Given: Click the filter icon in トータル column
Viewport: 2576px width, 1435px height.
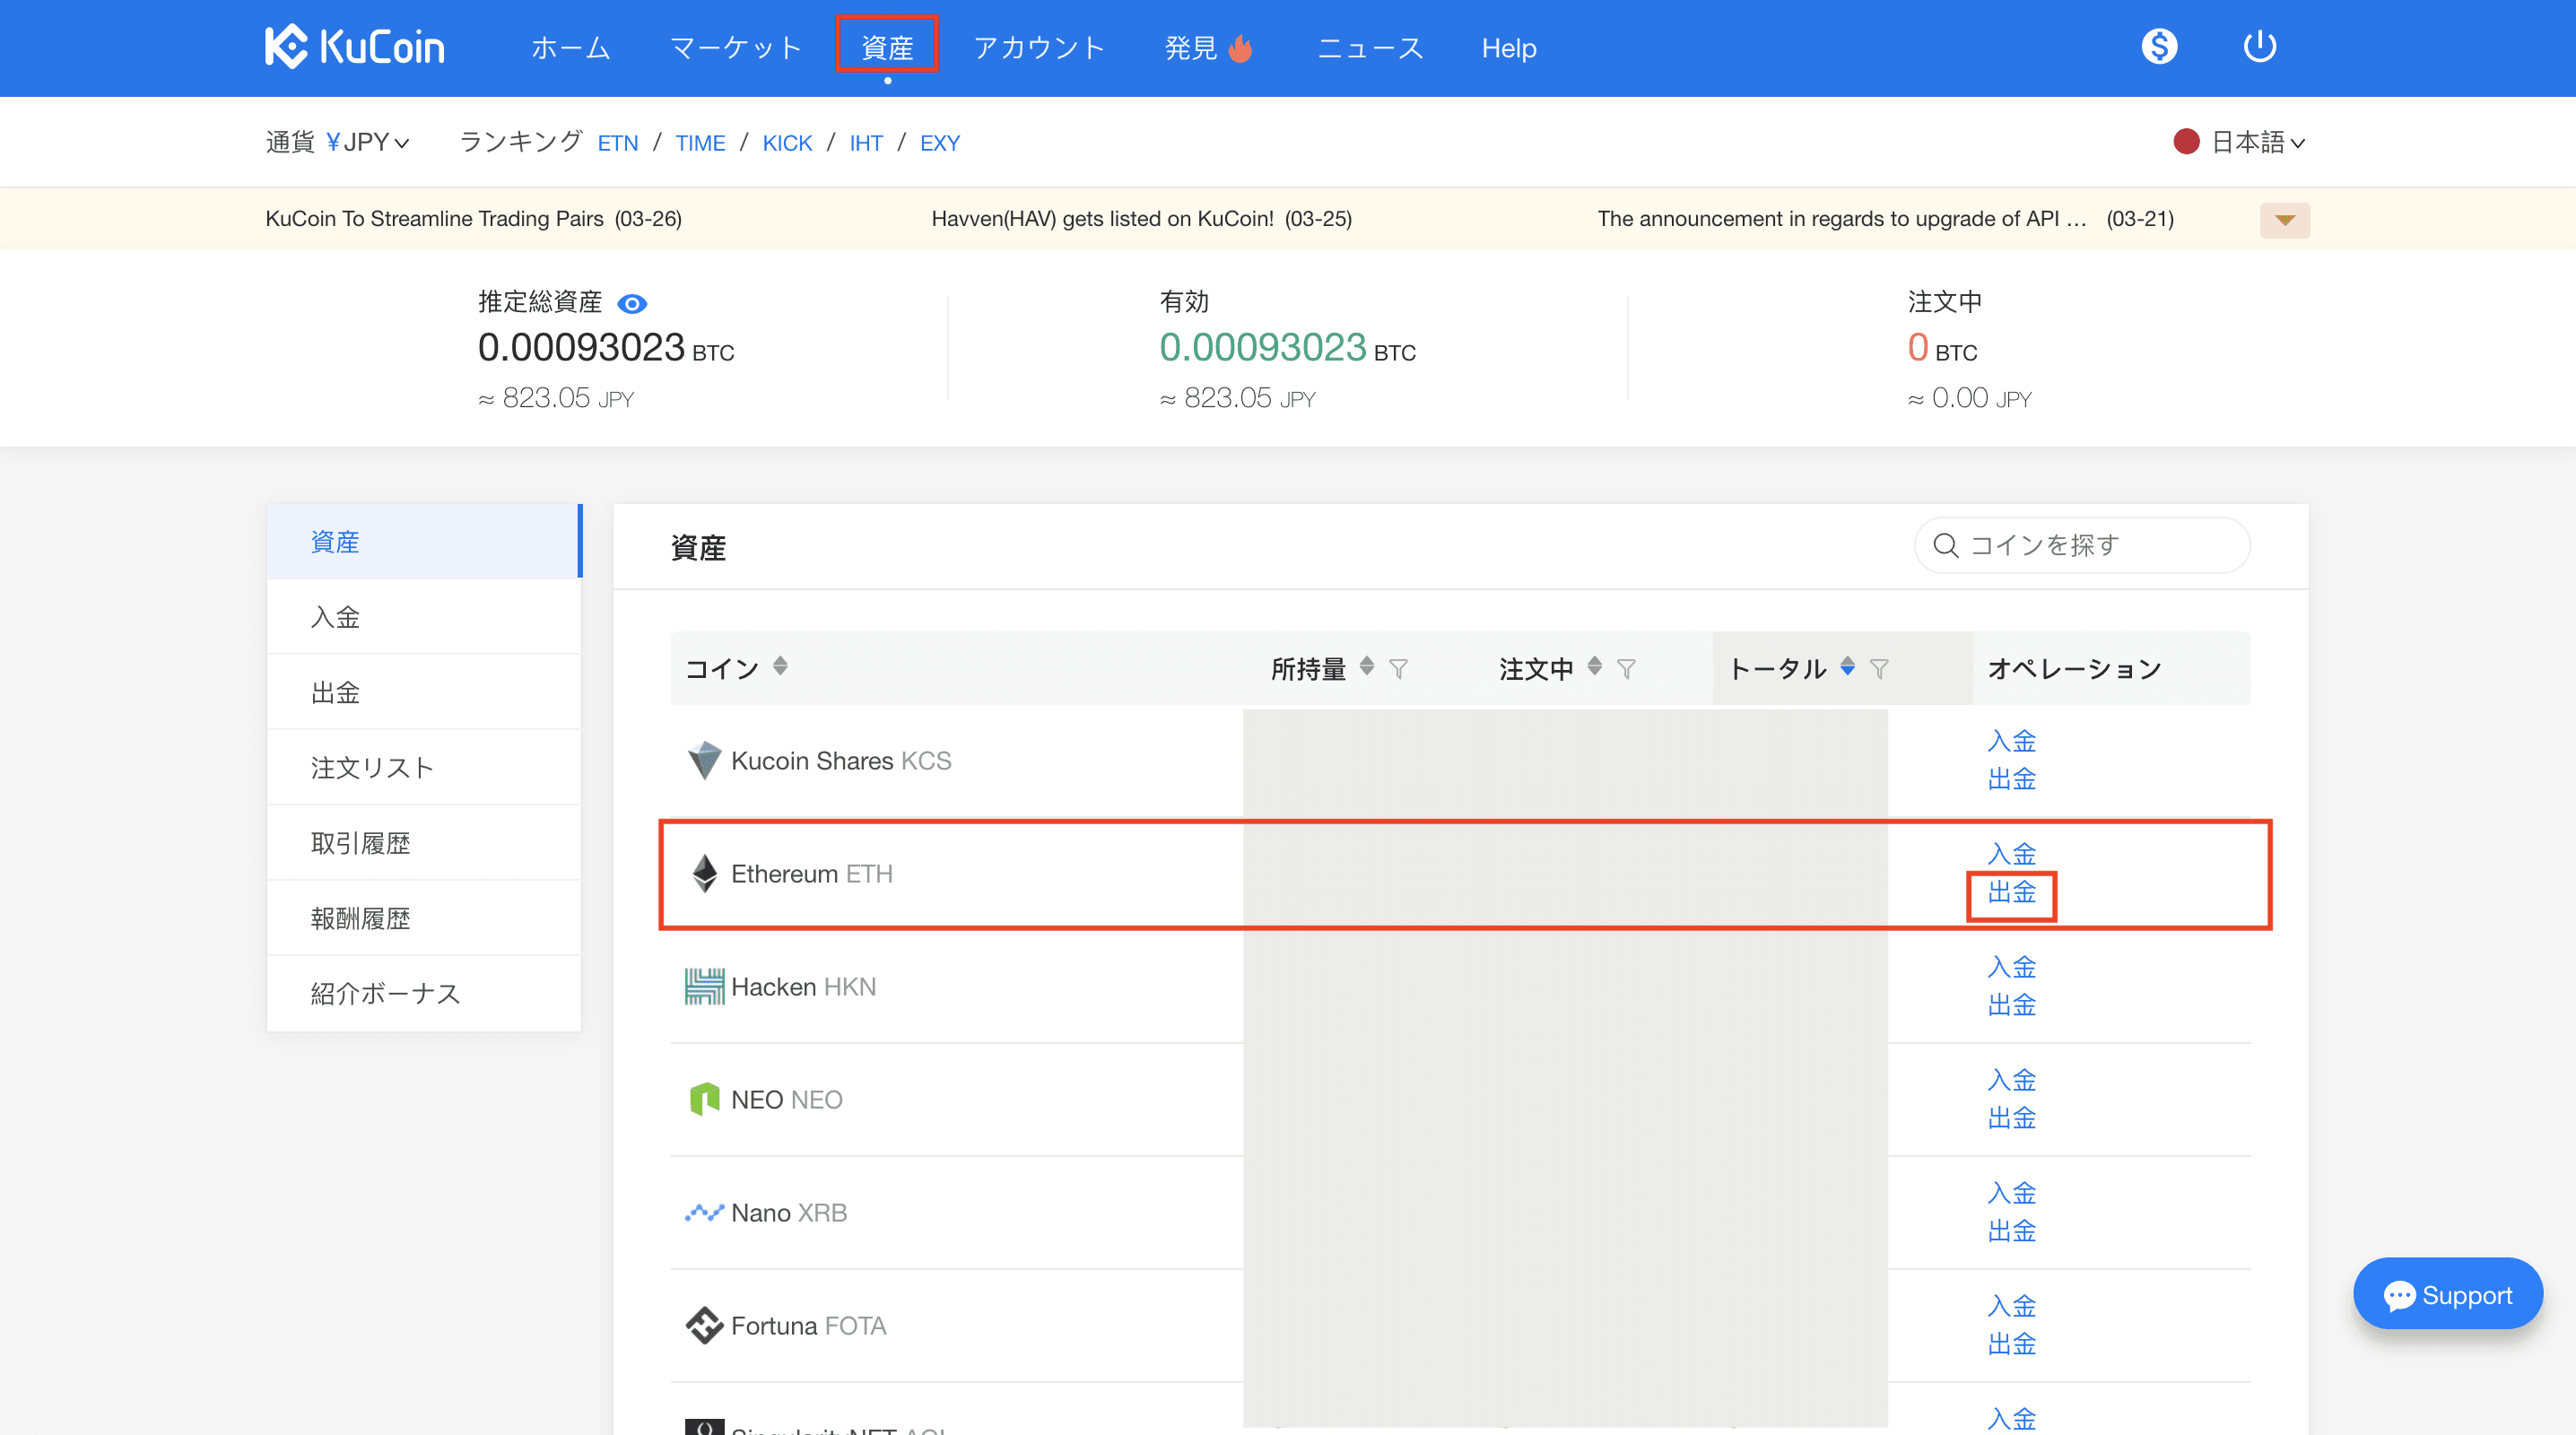Looking at the screenshot, I should pos(1879,669).
